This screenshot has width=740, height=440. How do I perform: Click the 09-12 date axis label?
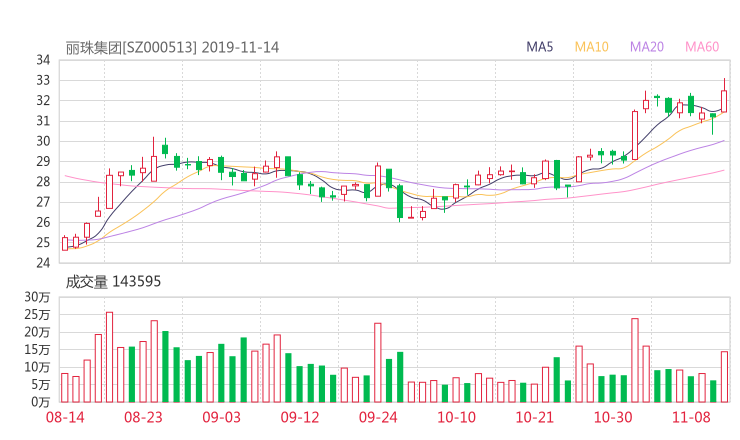(x=300, y=417)
